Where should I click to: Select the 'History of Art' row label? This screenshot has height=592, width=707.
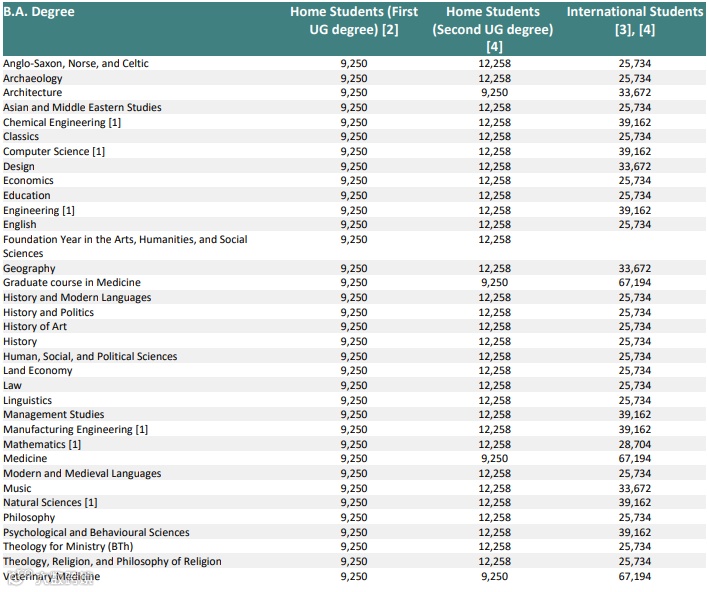tap(35, 326)
